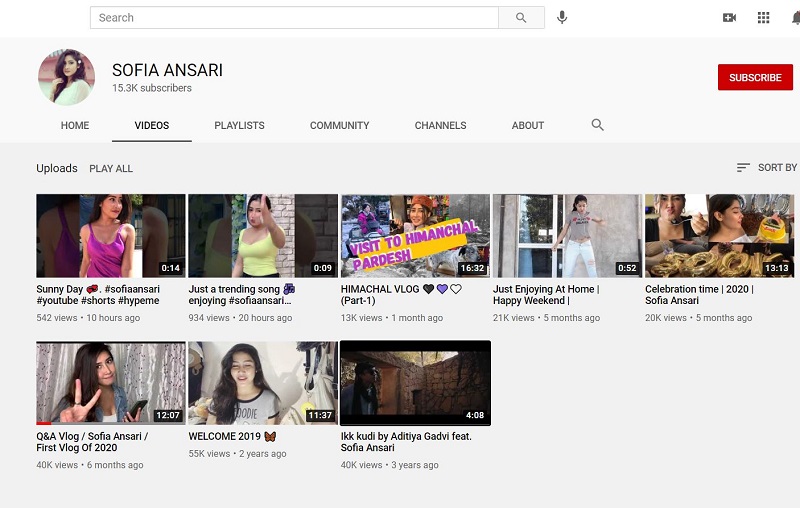Activate voice search microphone icon
The image size is (800, 508).
(x=562, y=17)
